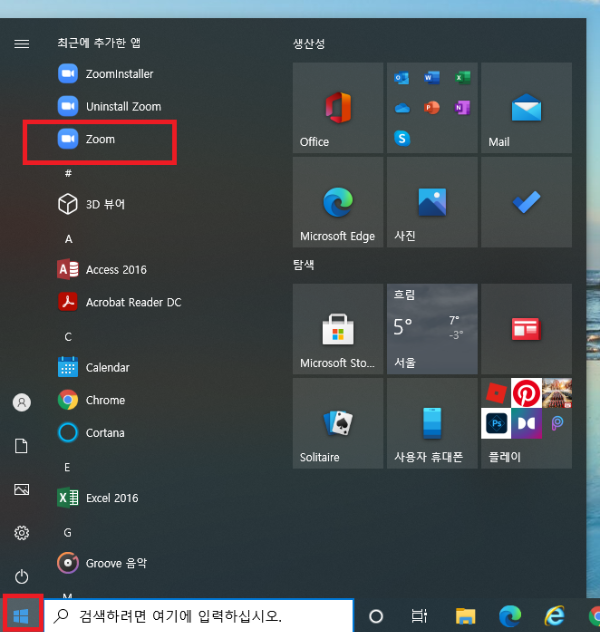Screen dimensions: 600x632
Task: Open the Mail tile
Action: click(x=526, y=108)
